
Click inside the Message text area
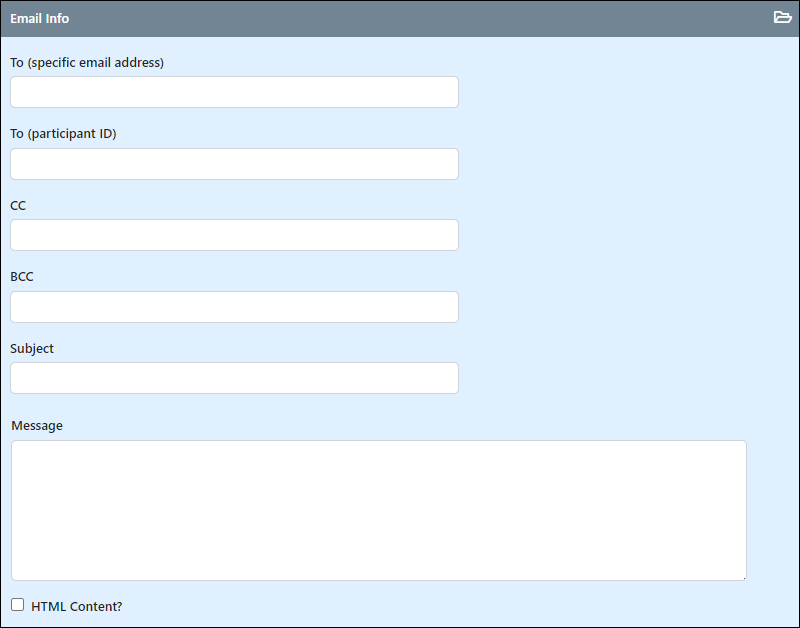point(379,510)
